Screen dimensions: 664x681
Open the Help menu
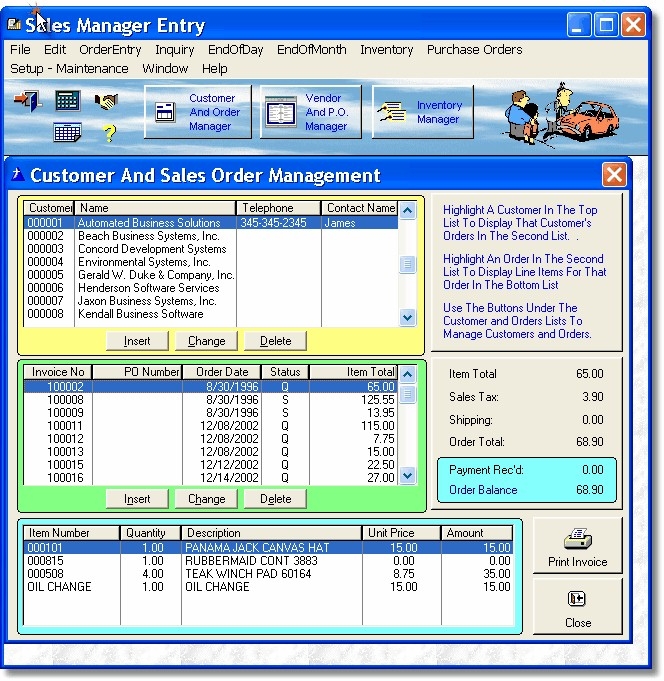(215, 69)
